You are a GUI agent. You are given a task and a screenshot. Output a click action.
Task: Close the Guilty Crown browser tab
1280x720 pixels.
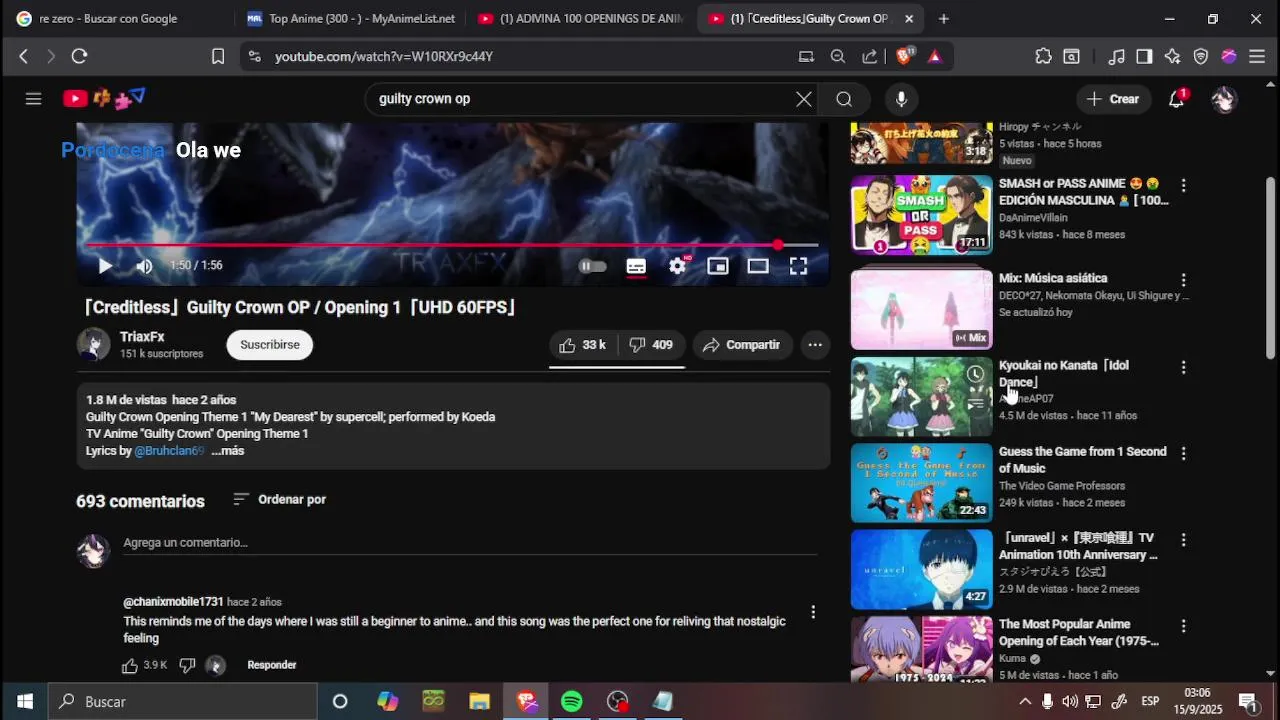tap(908, 18)
